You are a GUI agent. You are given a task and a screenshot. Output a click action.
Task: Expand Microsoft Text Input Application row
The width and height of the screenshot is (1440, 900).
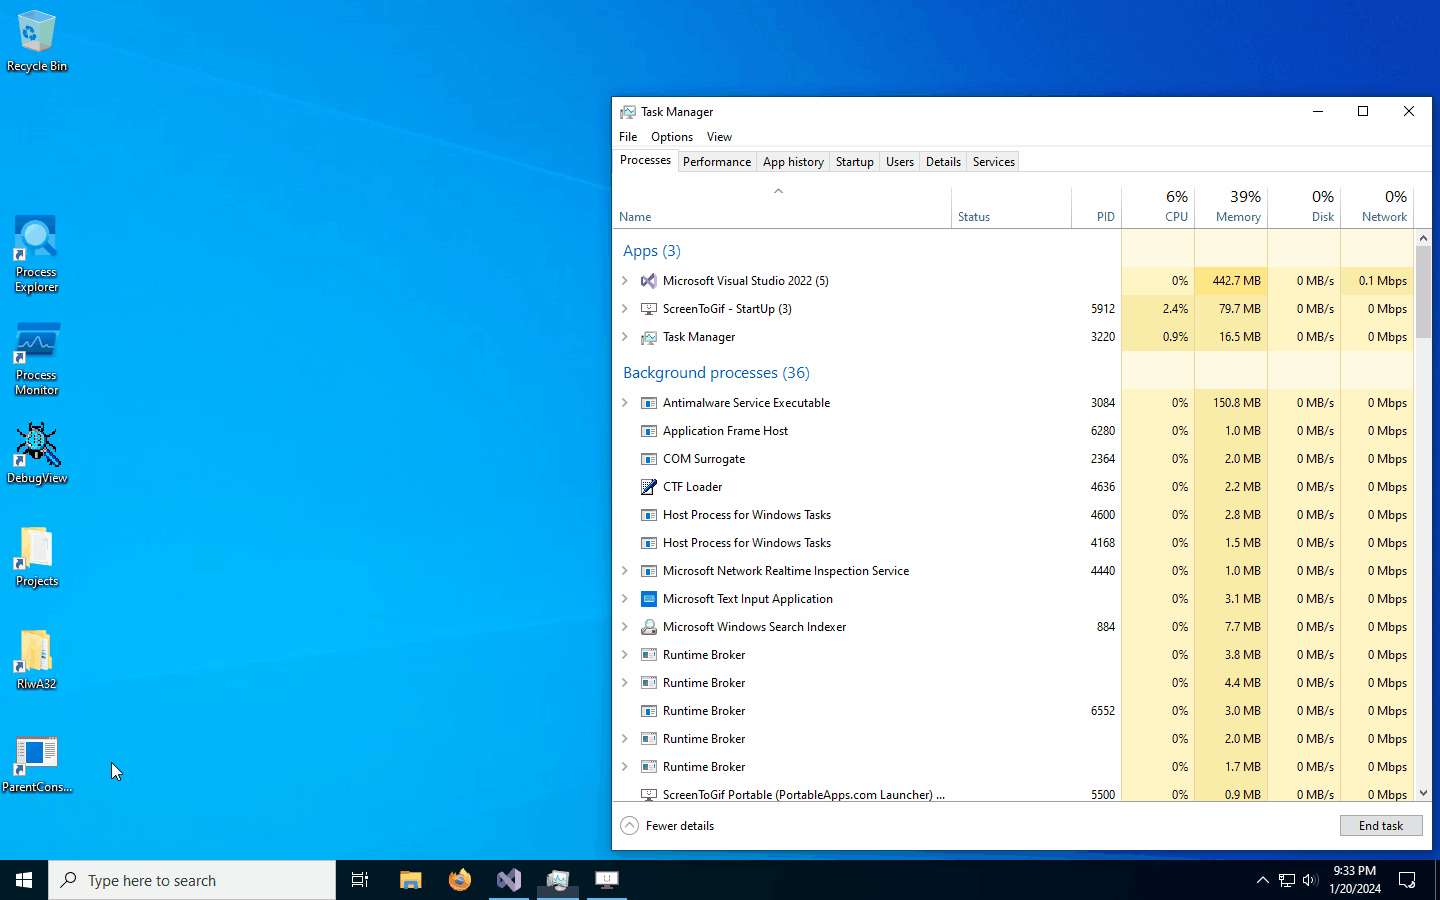[625, 599]
